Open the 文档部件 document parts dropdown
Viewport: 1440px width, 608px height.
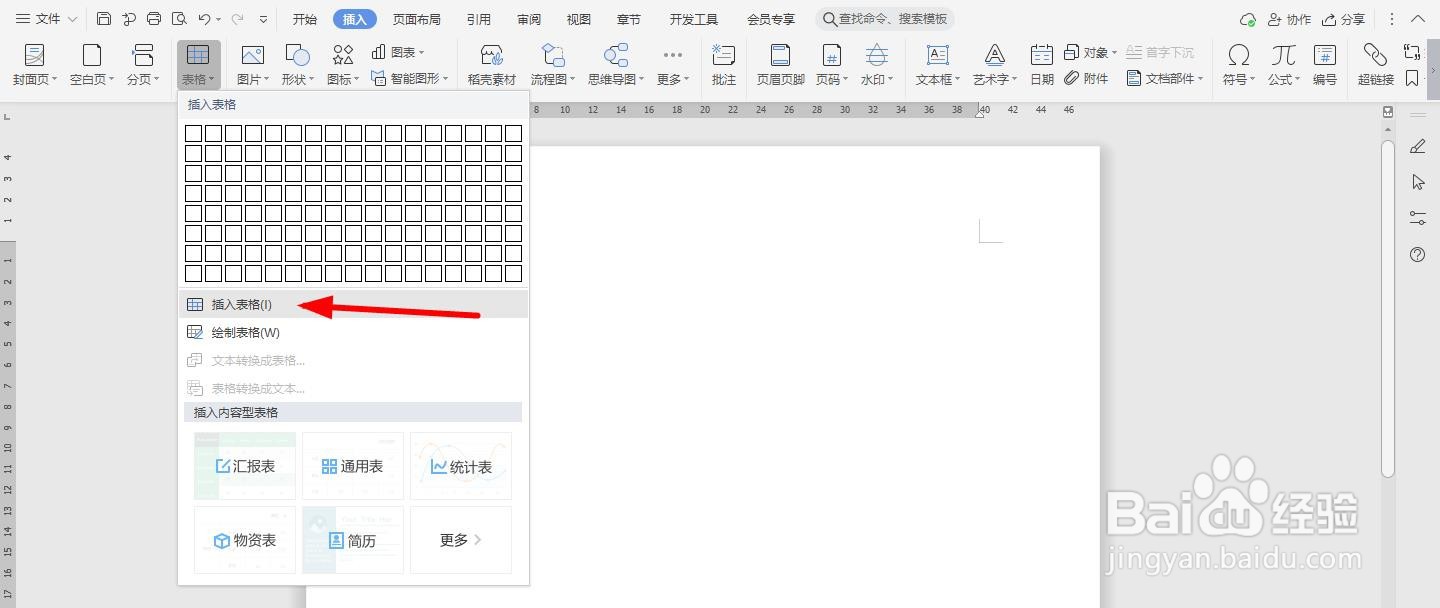1167,78
